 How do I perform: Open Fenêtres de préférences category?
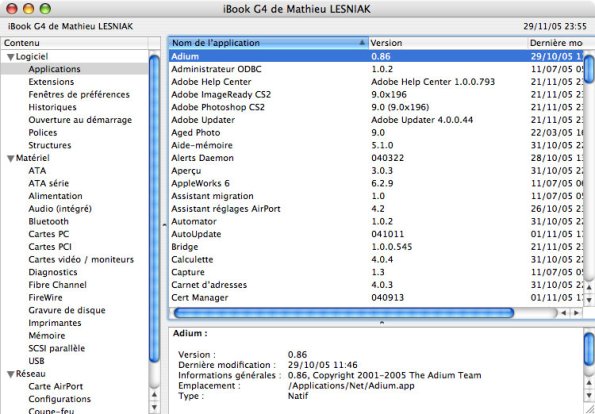pyautogui.click(x=79, y=94)
